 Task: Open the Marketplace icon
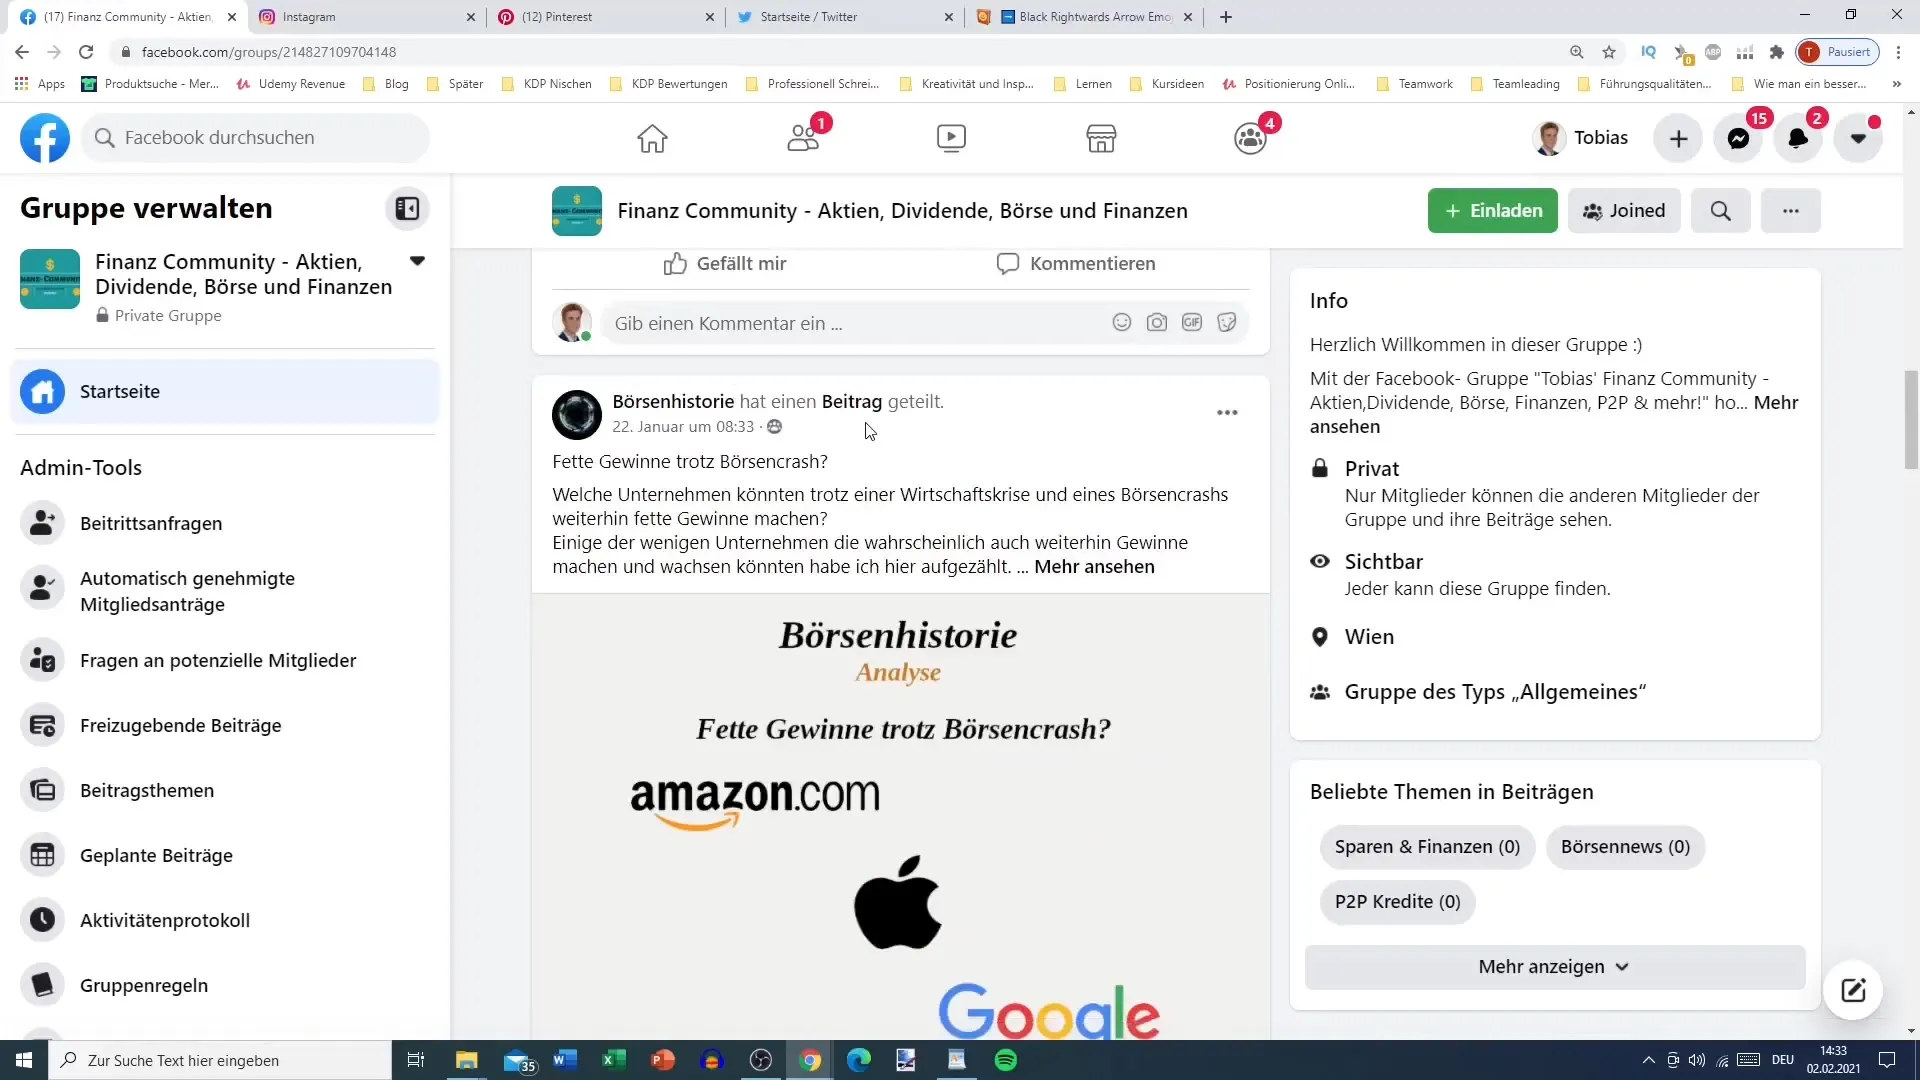1101,138
